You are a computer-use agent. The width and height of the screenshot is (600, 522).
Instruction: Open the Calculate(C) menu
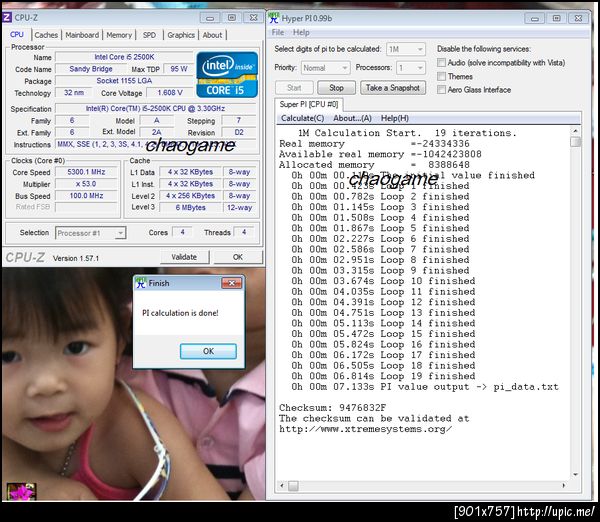[x=302, y=118]
